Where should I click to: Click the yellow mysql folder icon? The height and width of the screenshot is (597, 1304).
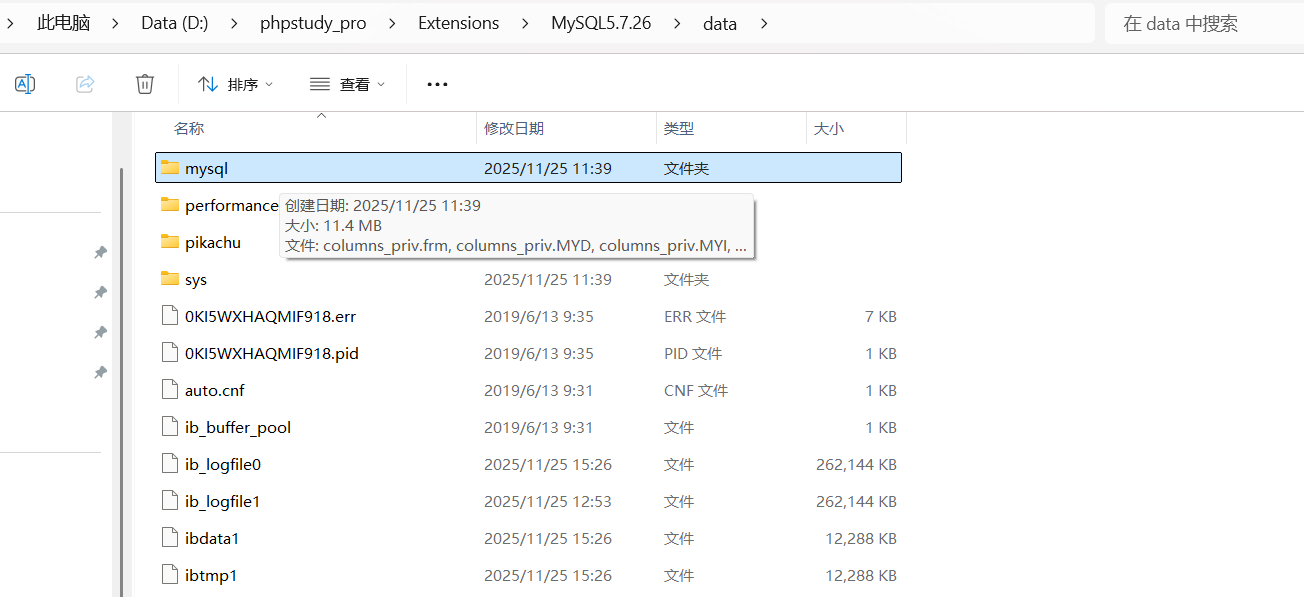[x=168, y=167]
